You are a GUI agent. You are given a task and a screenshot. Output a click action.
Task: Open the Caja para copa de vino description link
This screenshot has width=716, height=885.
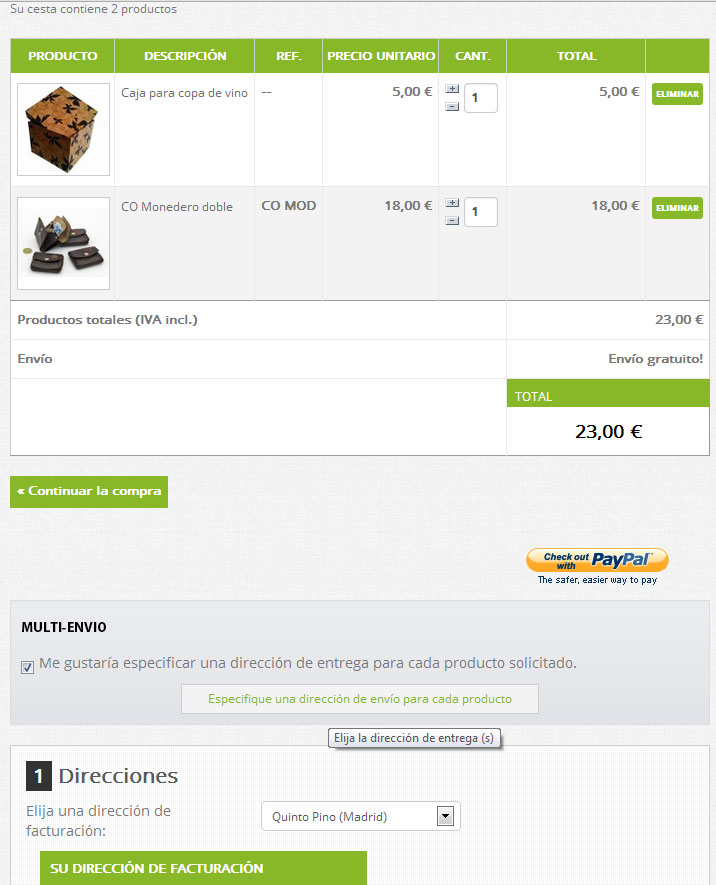point(184,93)
